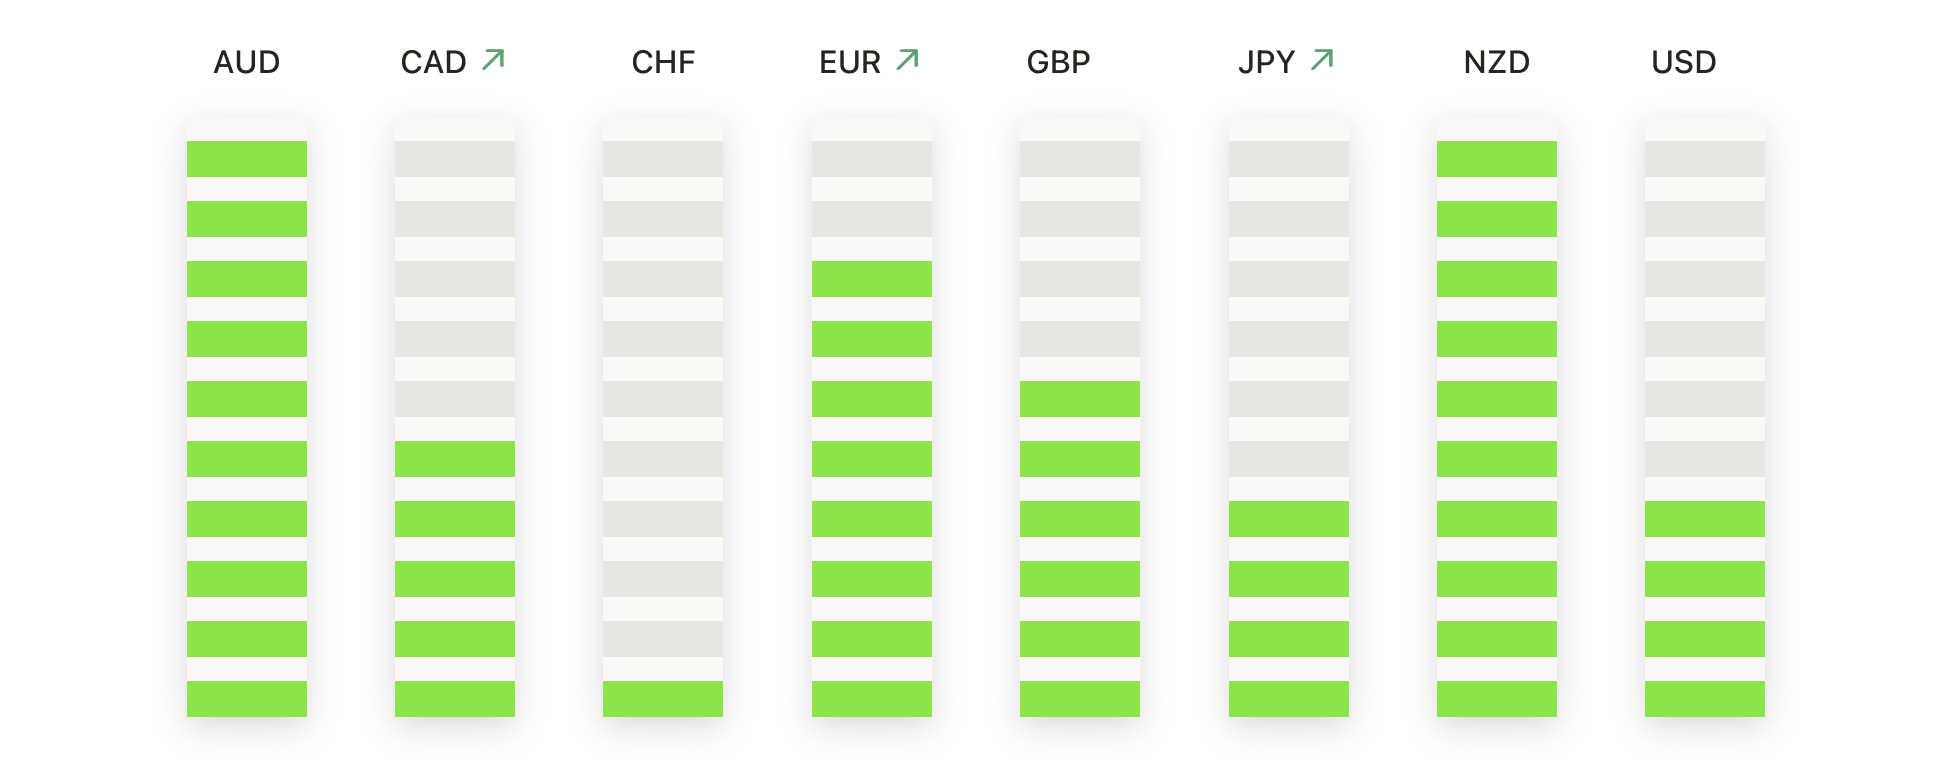Click the top gray bar in JPY column

point(1289,159)
